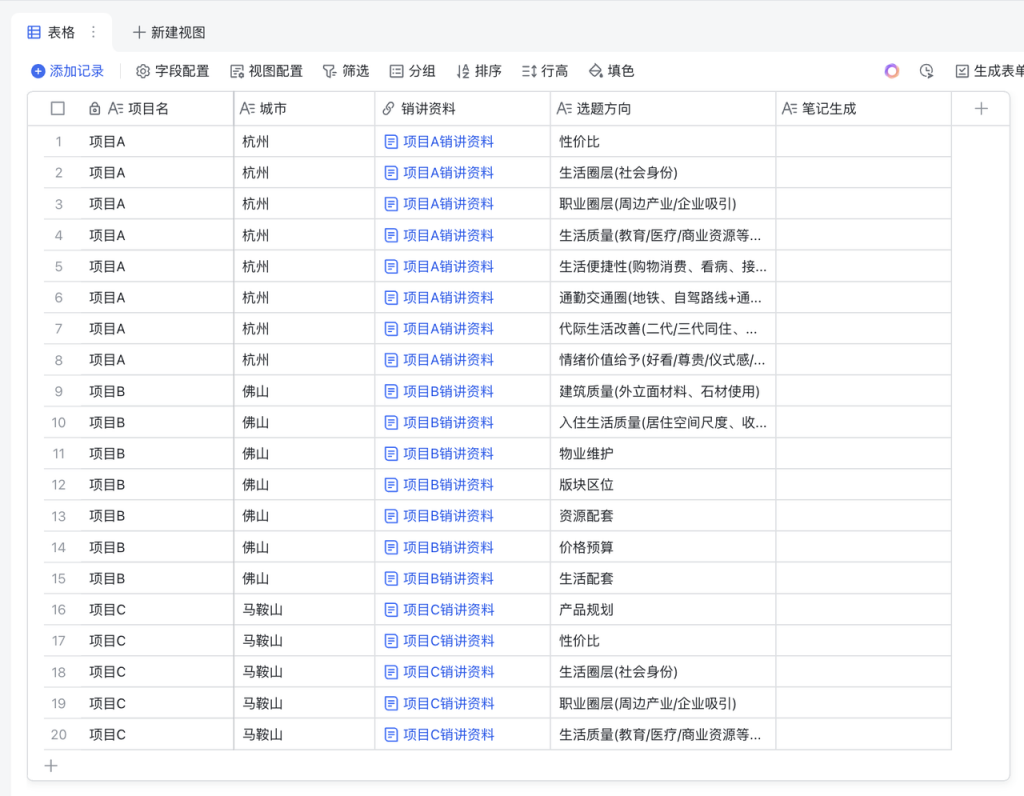Select row number 1
Image resolution: width=1024 pixels, height=796 pixels.
[x=59, y=142]
